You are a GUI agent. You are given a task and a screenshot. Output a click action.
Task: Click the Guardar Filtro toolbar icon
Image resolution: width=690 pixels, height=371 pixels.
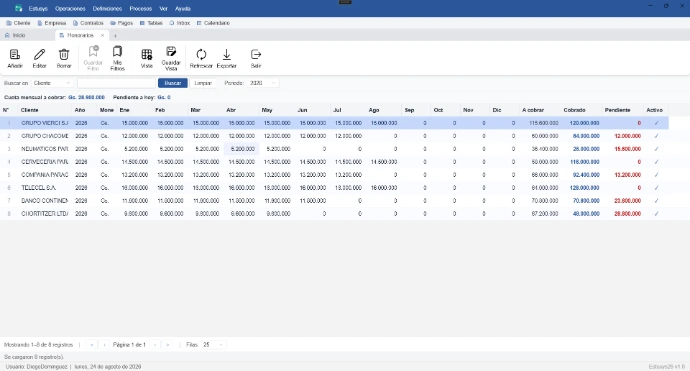click(x=93, y=51)
